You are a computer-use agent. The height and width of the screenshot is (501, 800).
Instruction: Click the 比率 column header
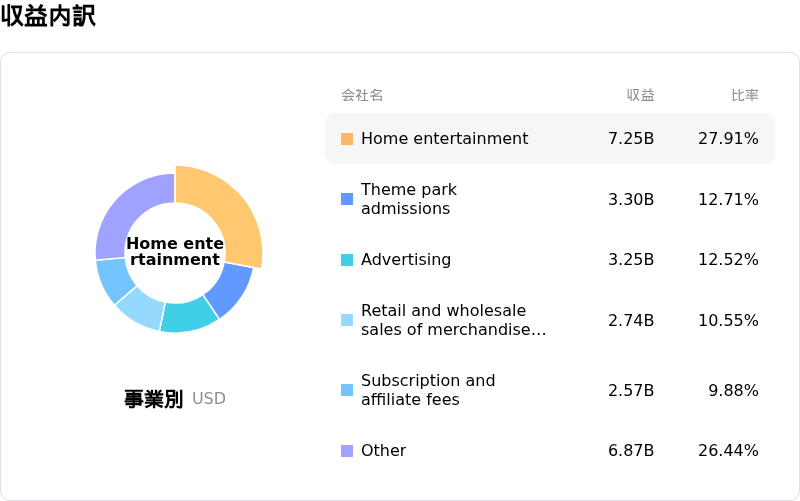pos(745,95)
